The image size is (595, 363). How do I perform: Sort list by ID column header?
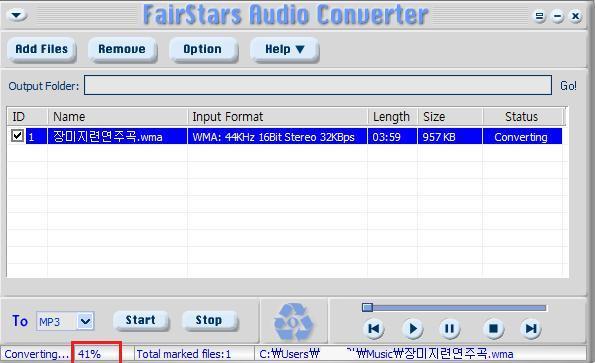point(27,116)
